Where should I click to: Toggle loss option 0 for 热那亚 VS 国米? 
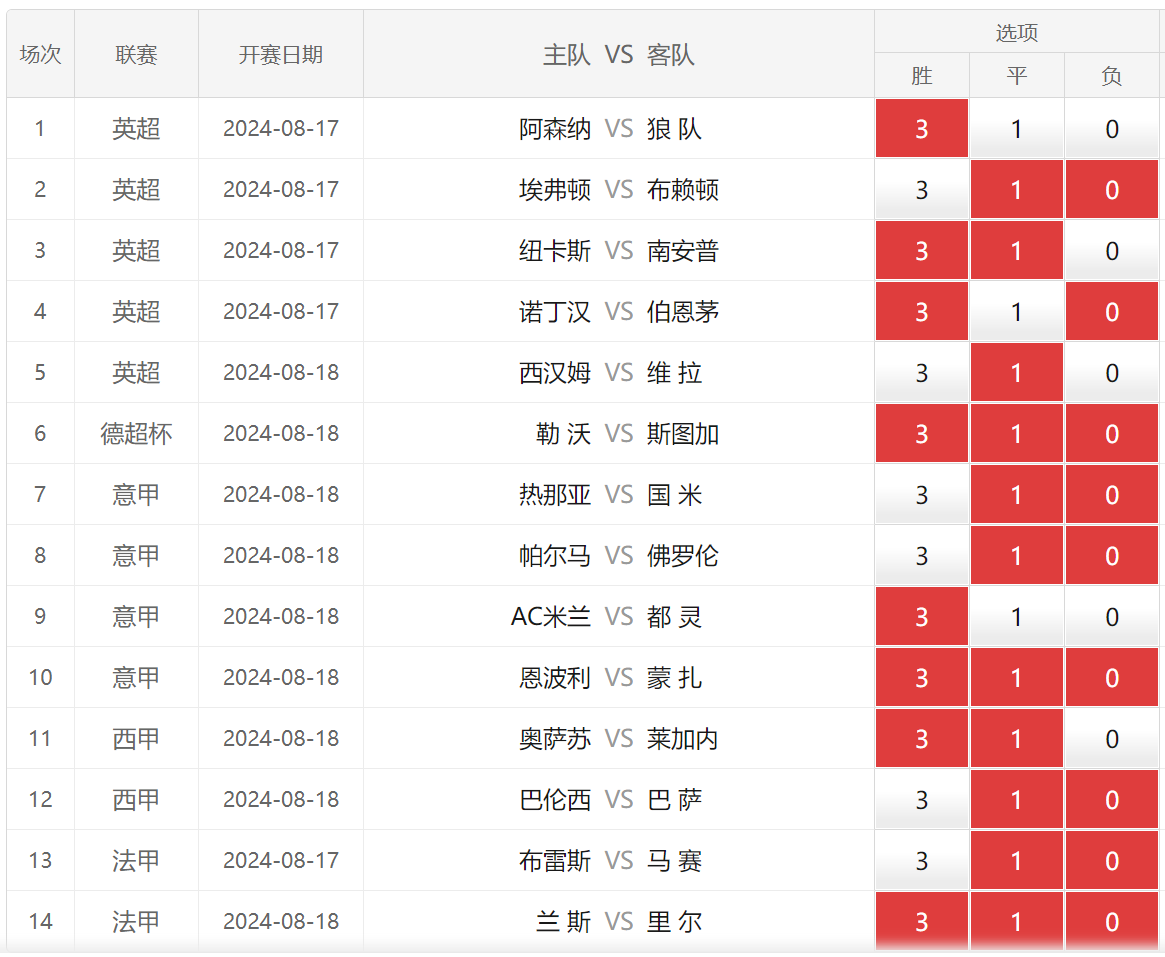tap(1112, 494)
